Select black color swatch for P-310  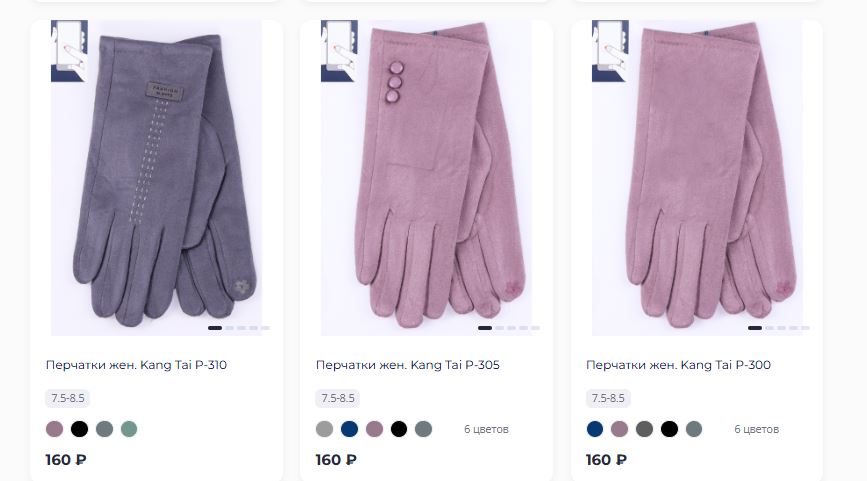(79, 429)
